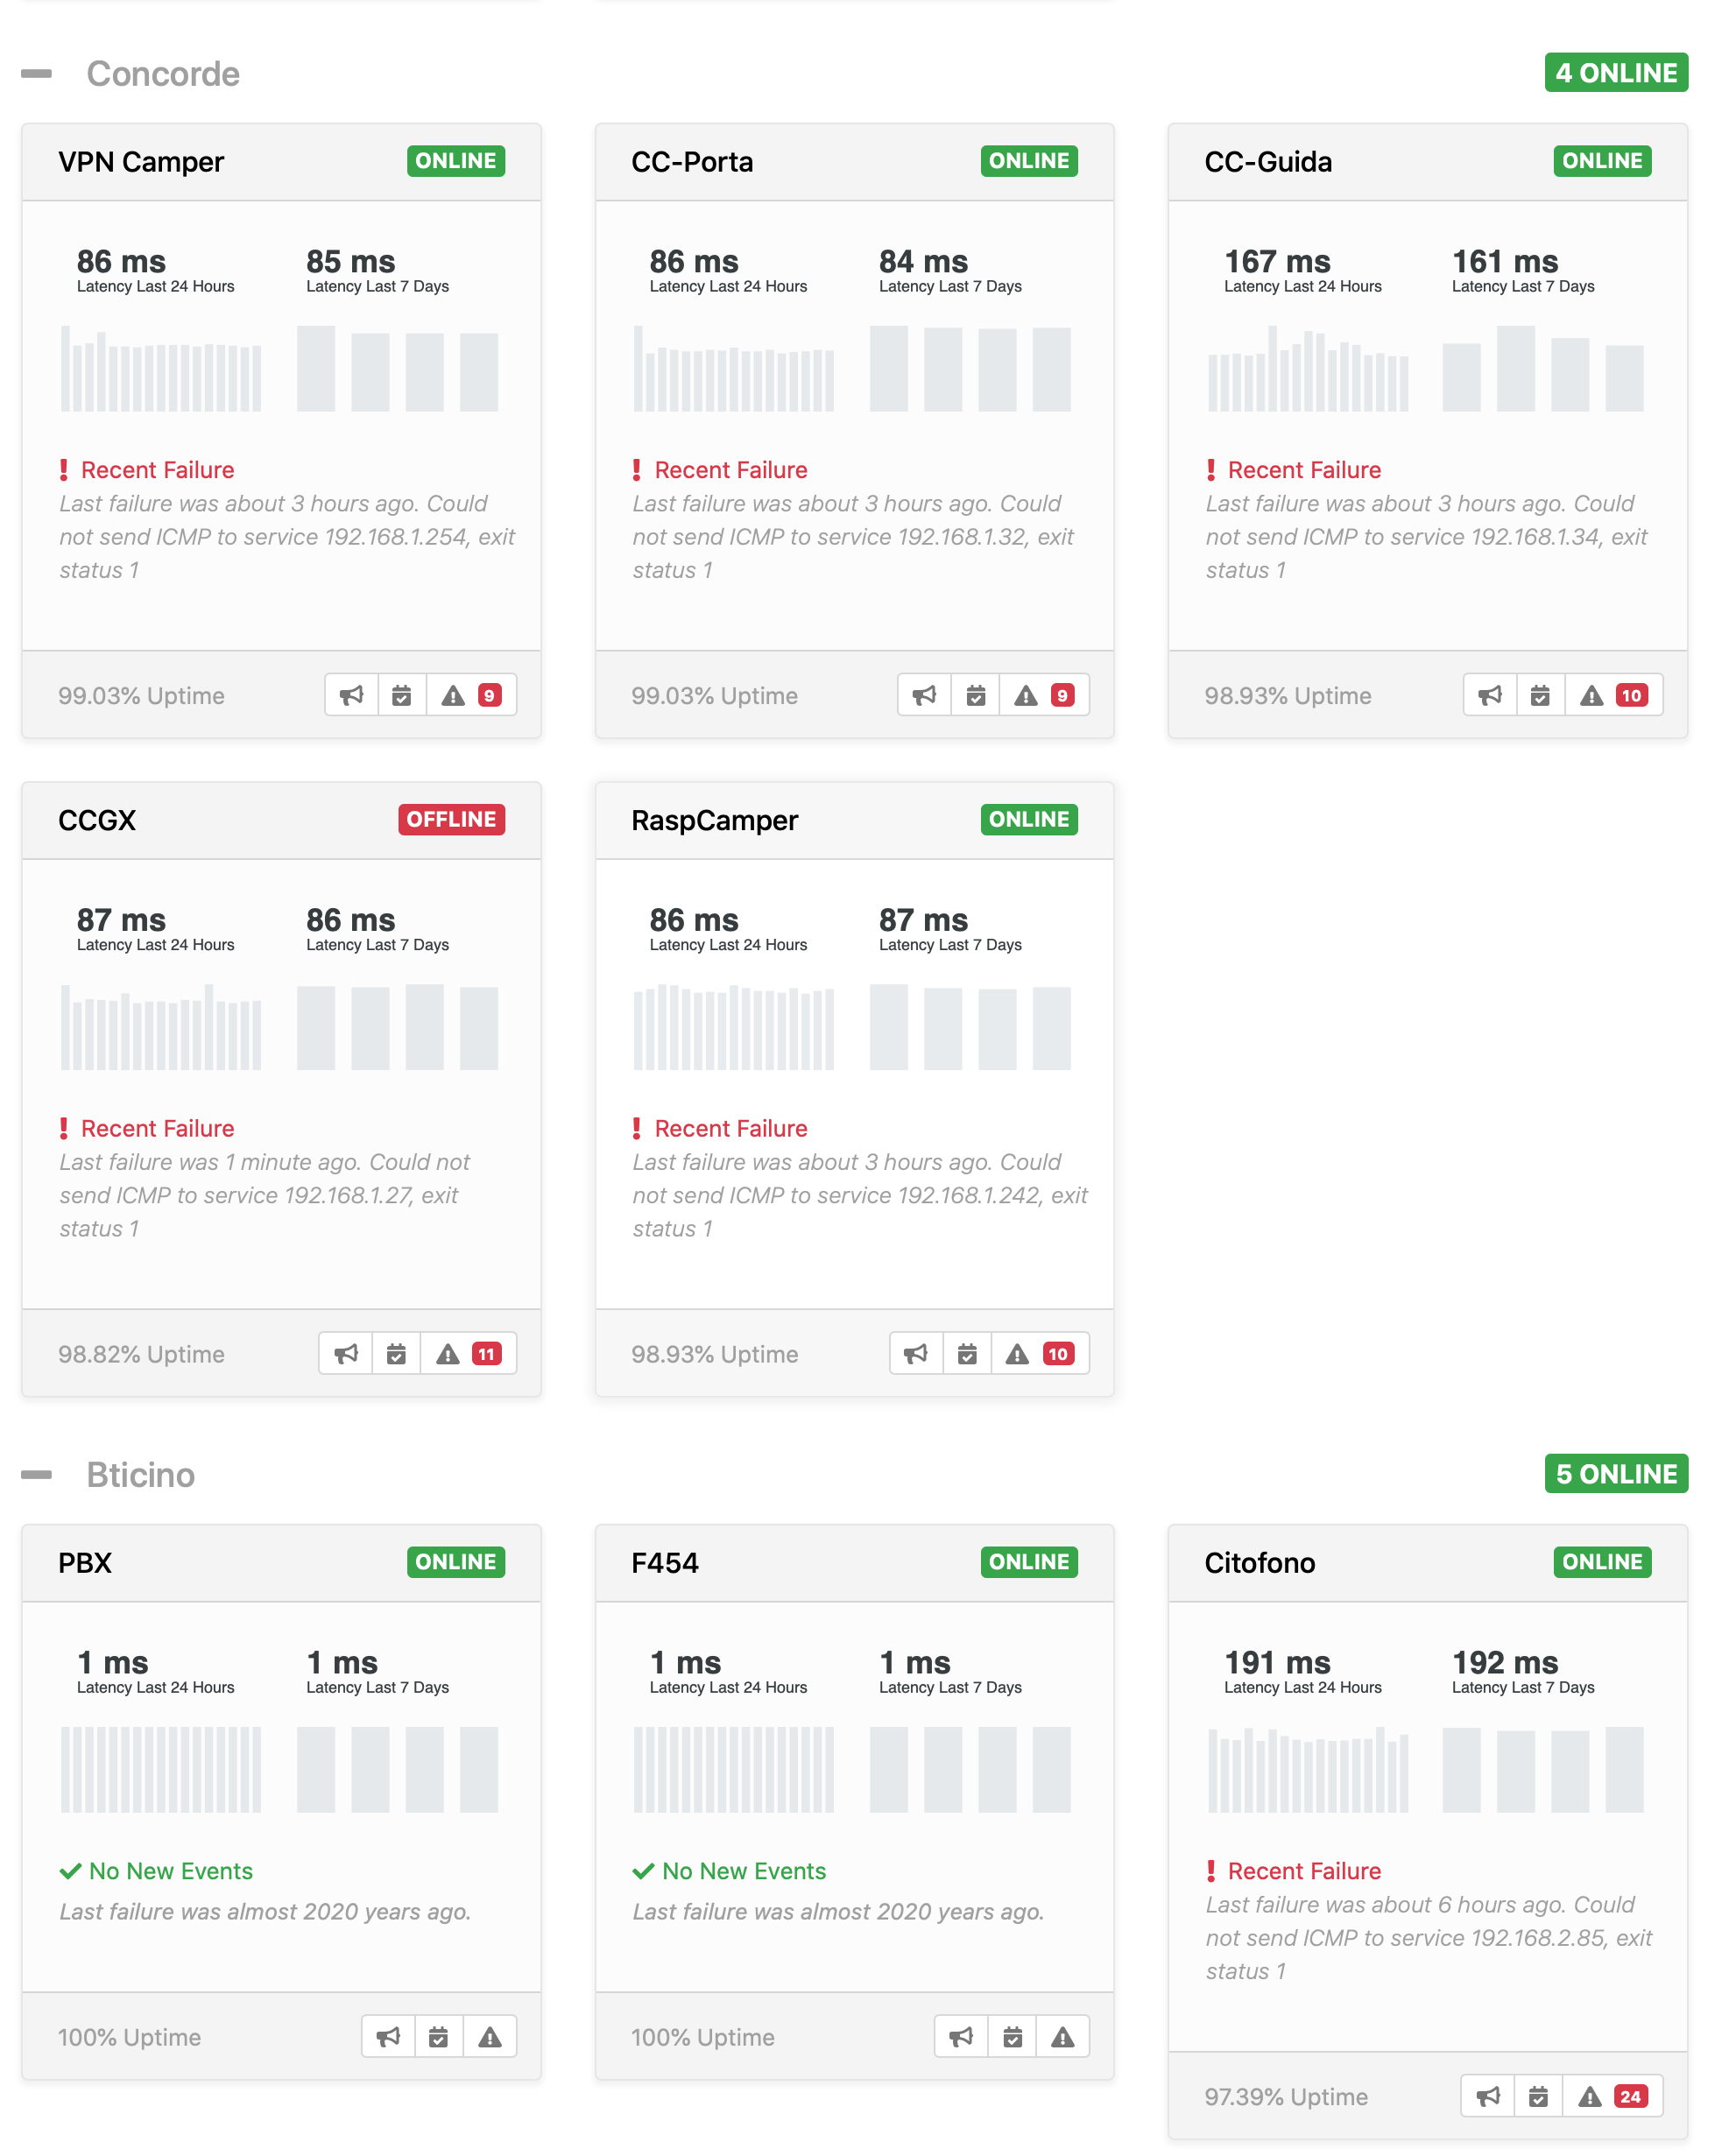
Task: Click the calendar-check icon on CC-Guida
Action: (x=1540, y=694)
